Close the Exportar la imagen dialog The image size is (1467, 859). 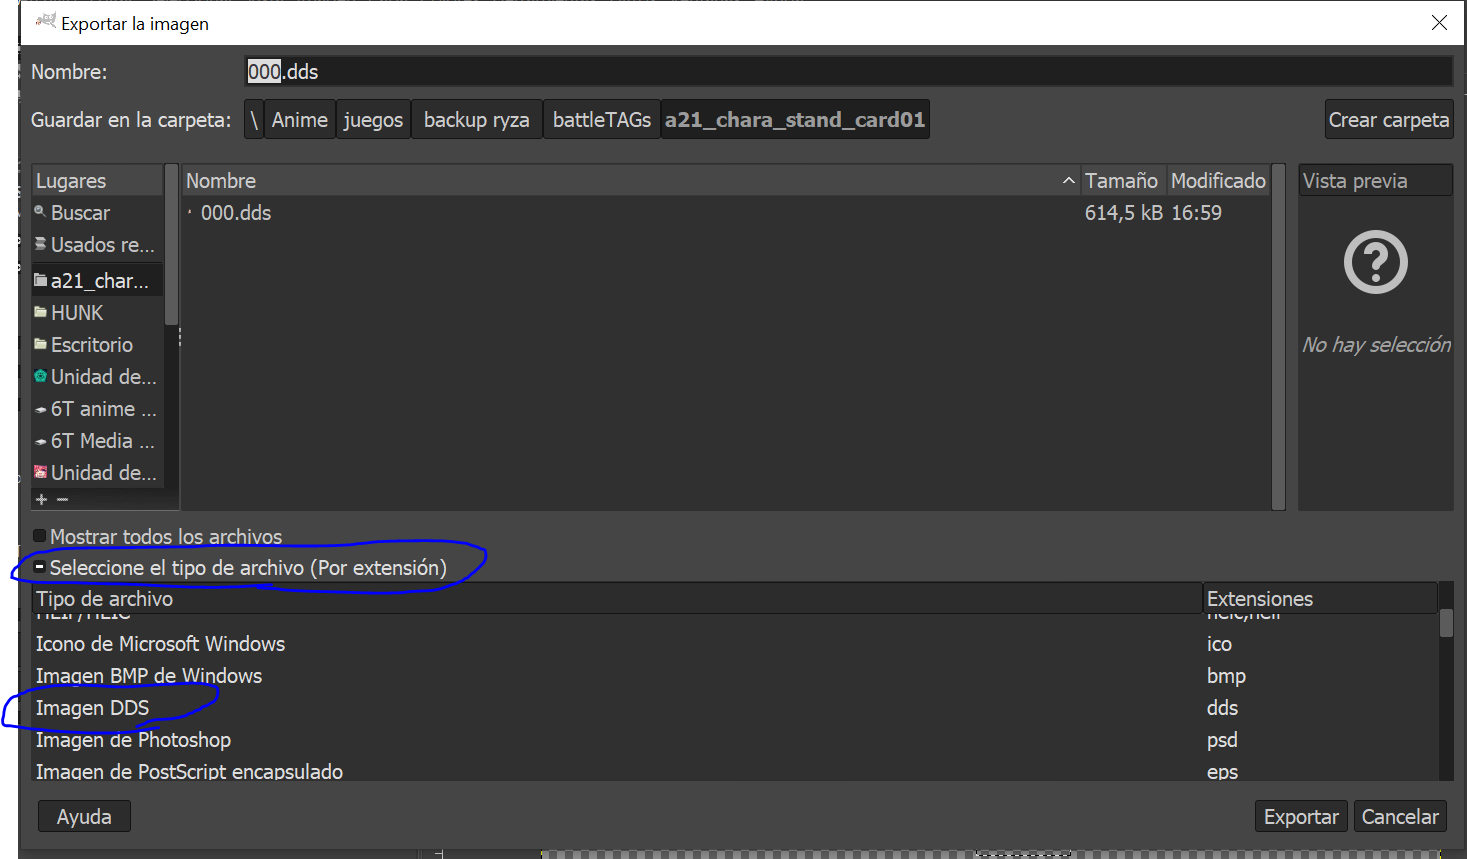point(1439,22)
